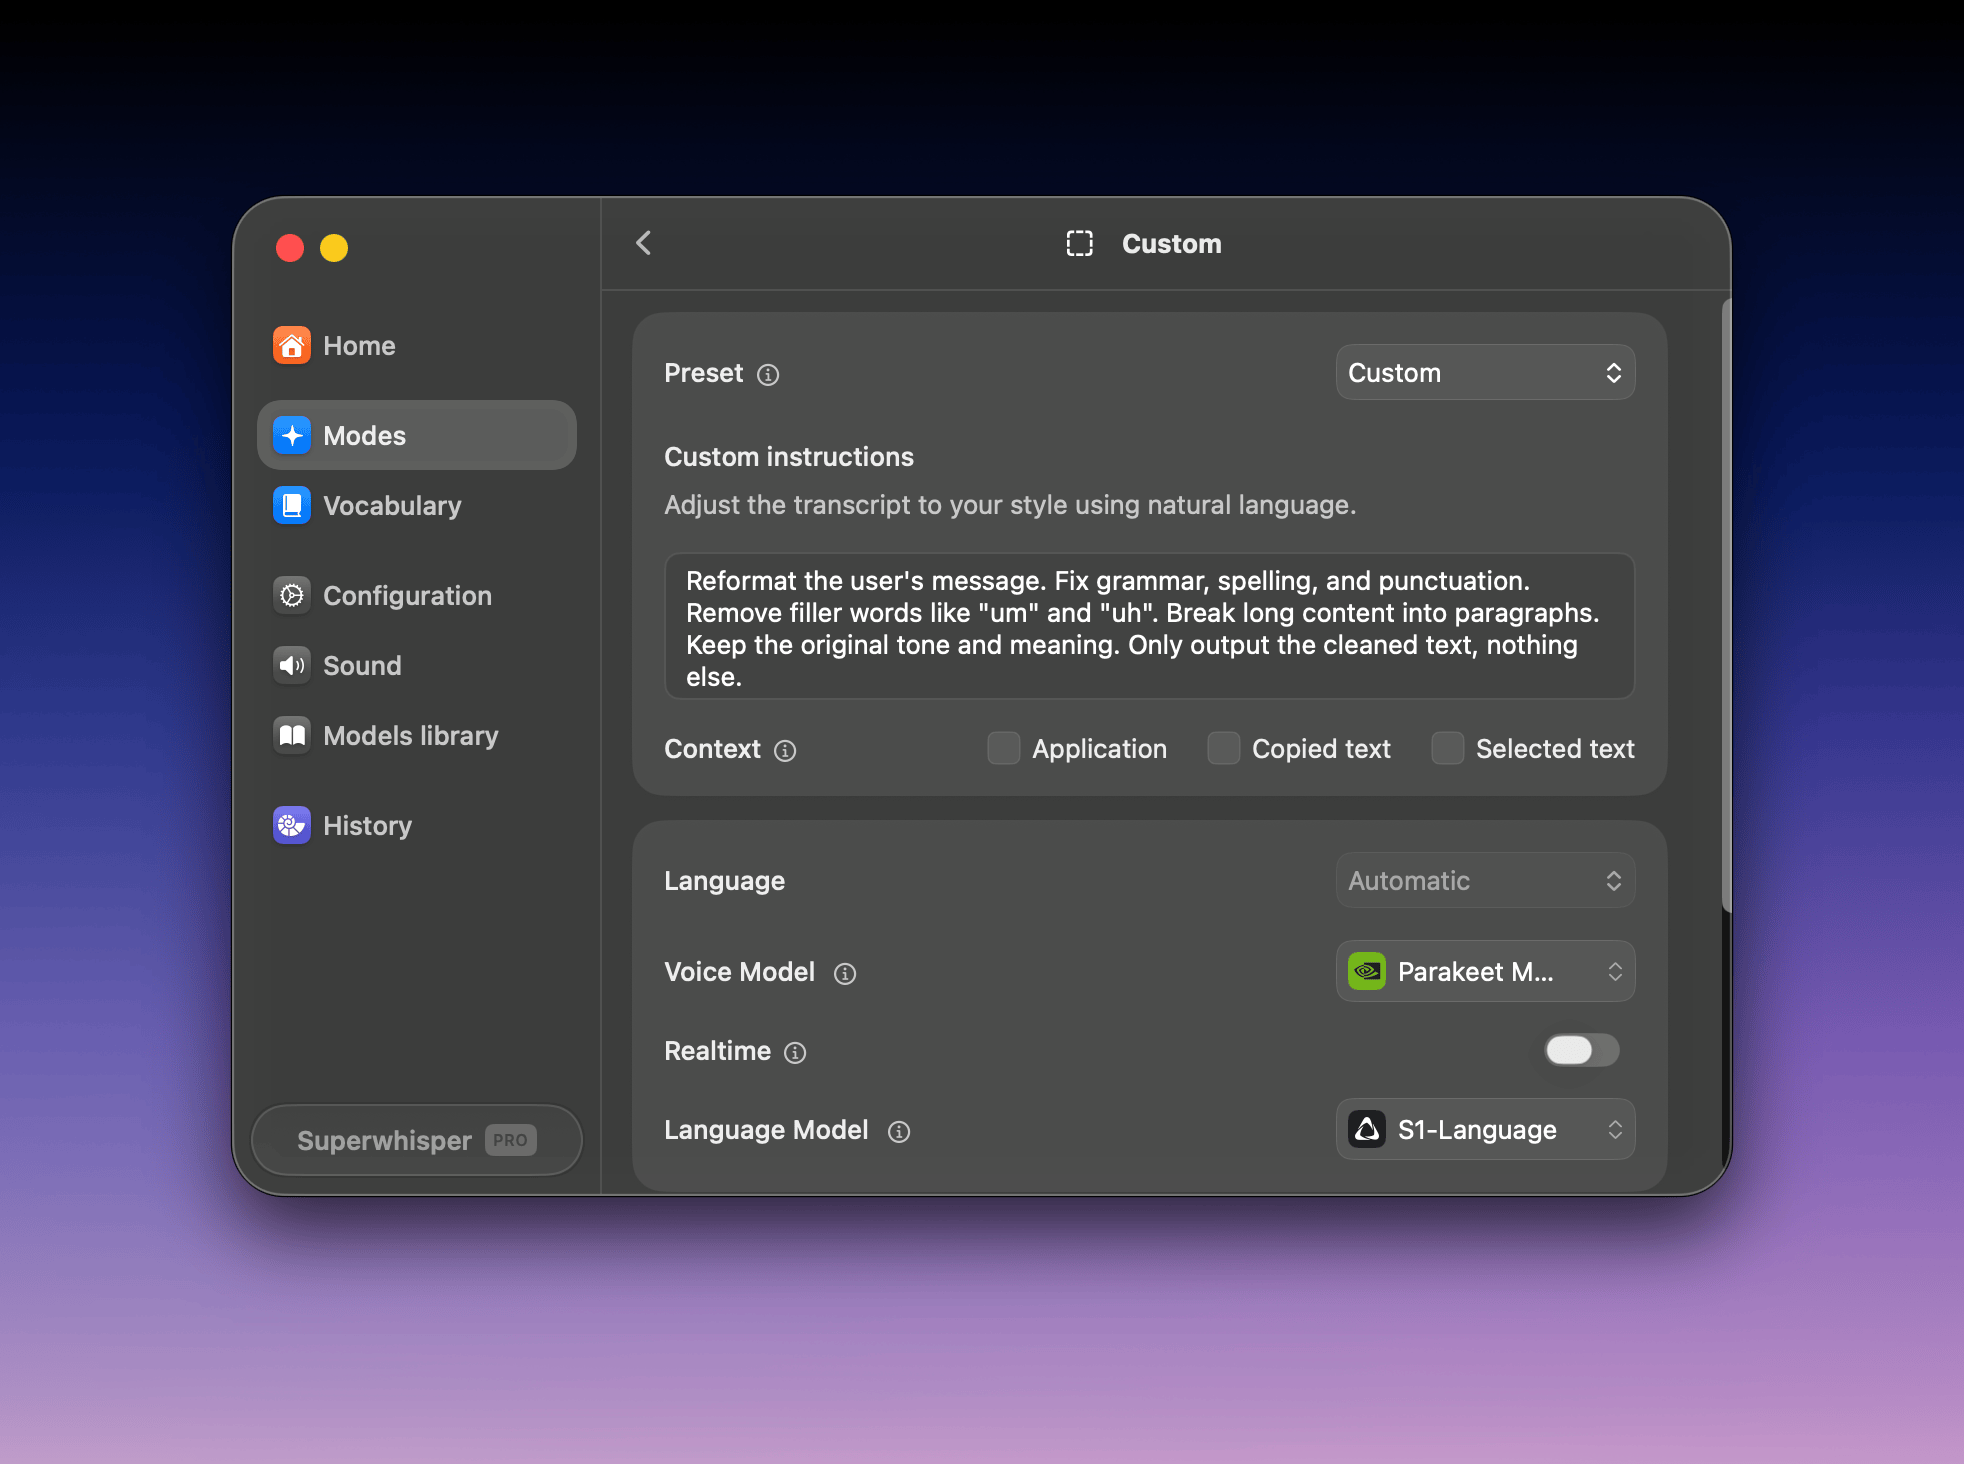Viewport: 1964px width, 1464px height.
Task: Click the dashed-square Custom mode icon
Action: click(1080, 244)
